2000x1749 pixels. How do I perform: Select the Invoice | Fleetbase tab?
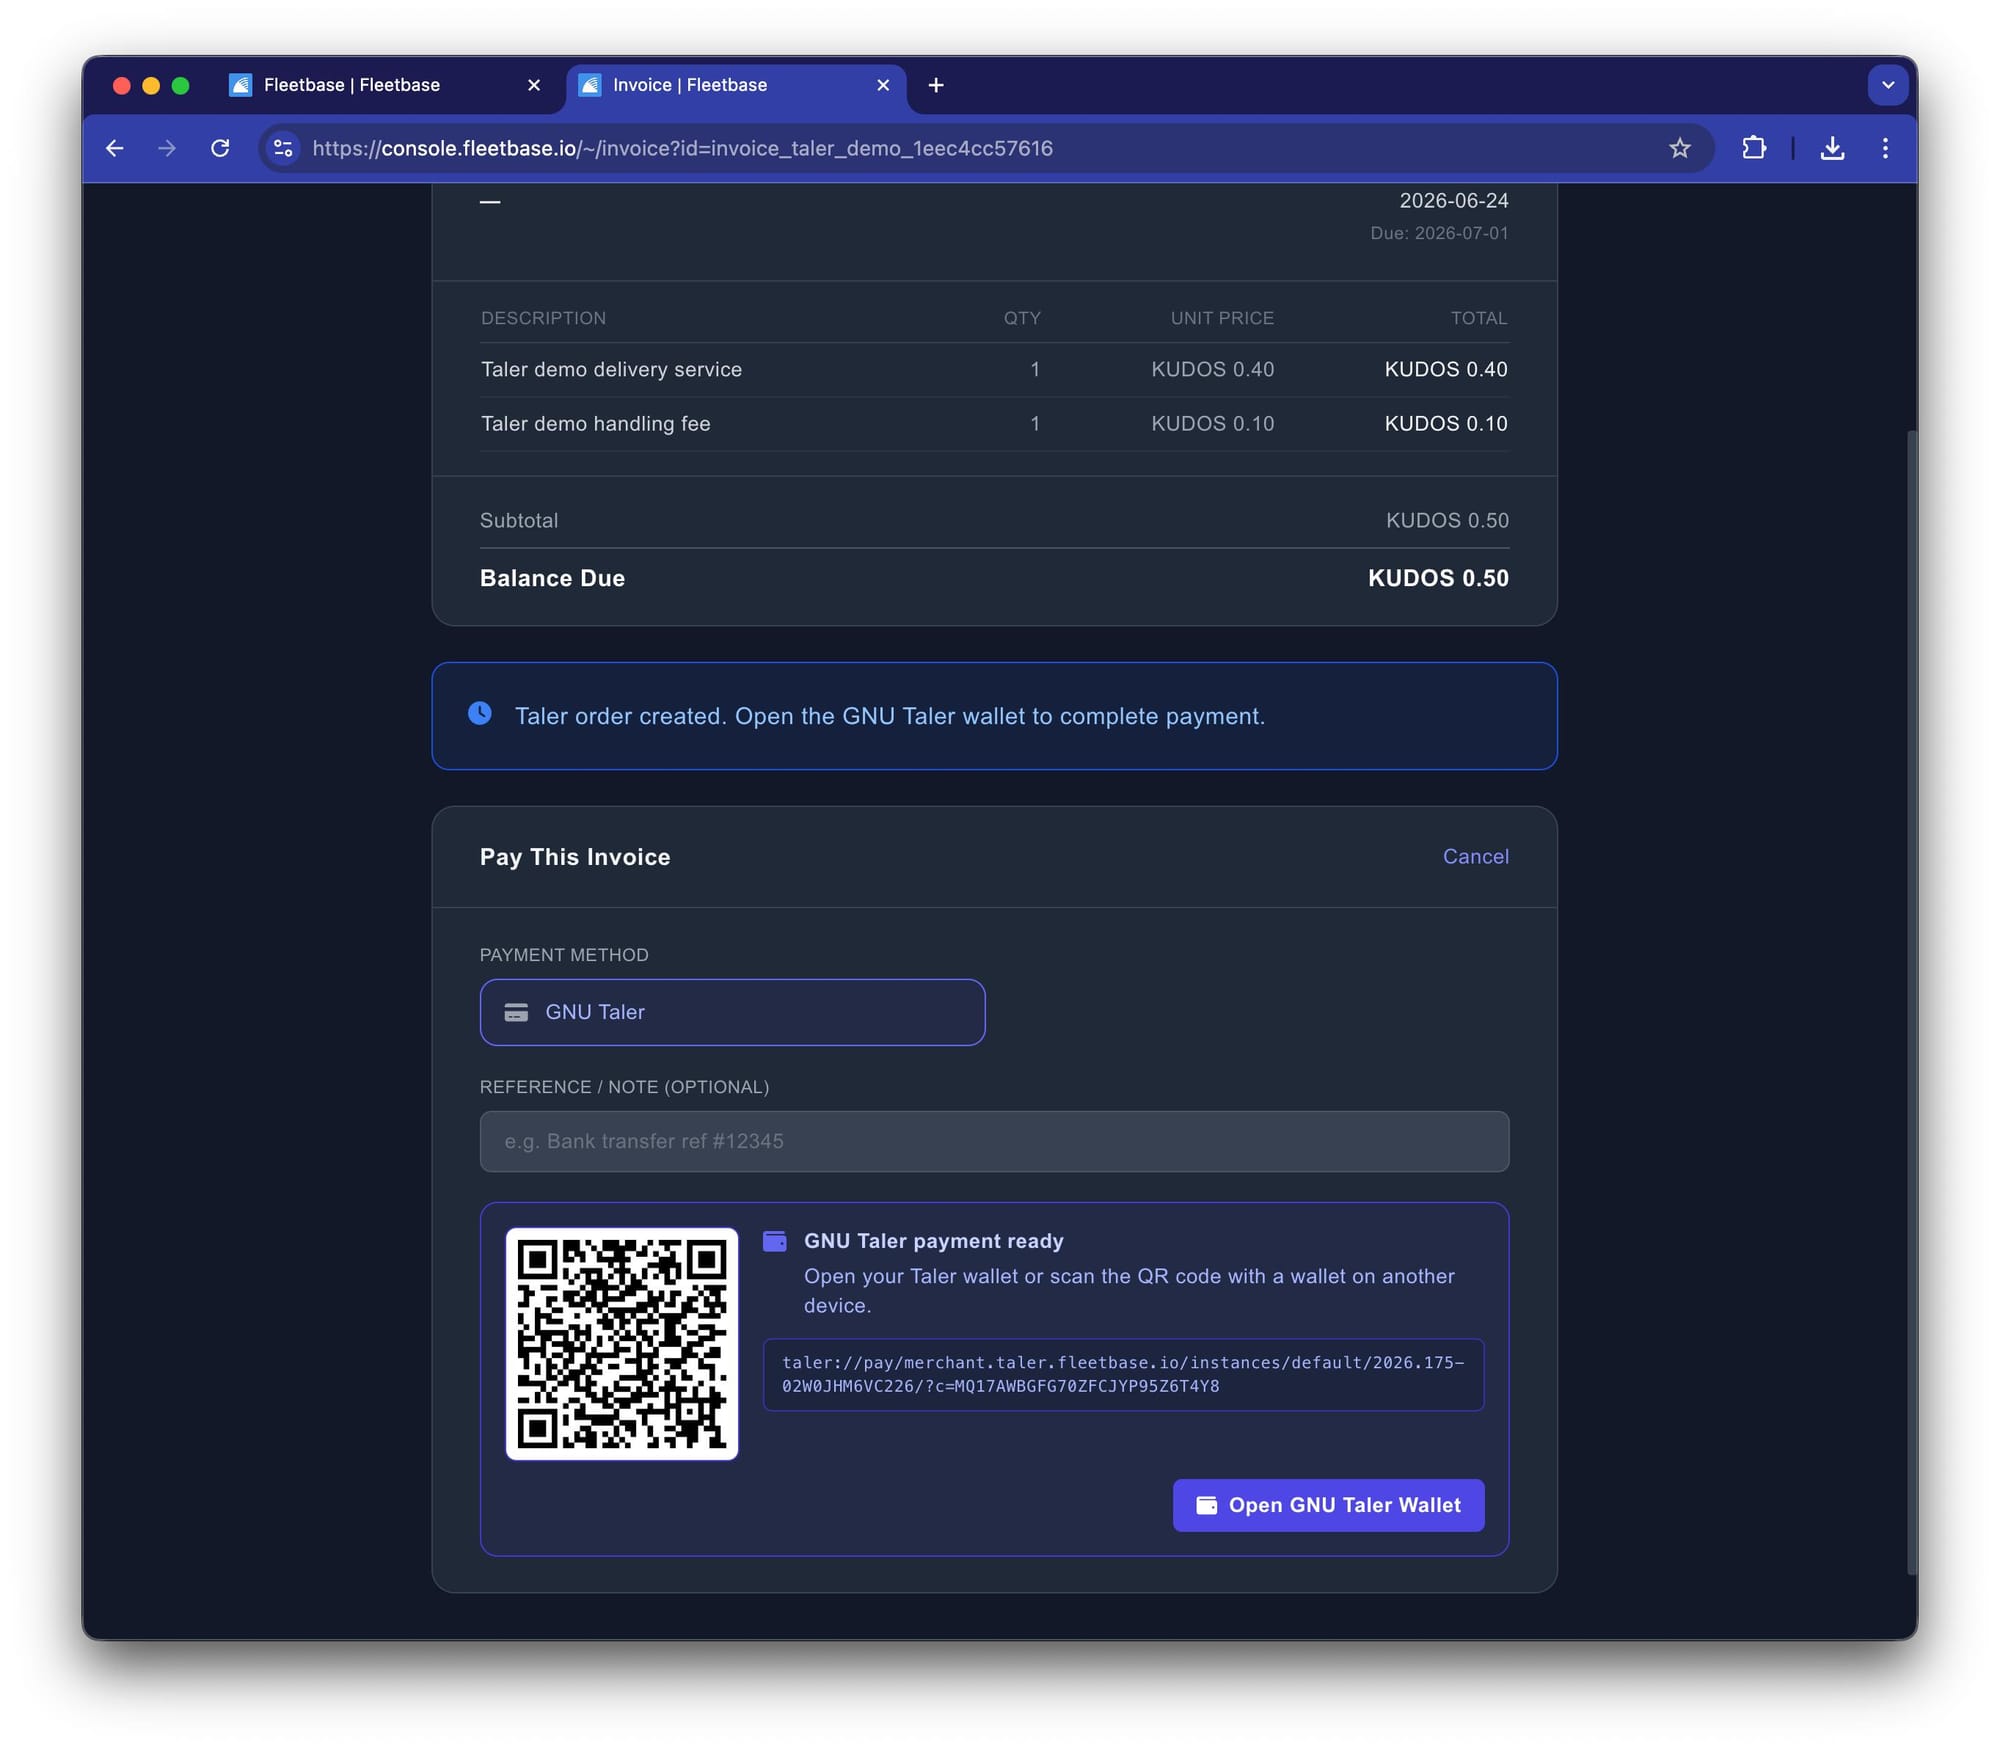click(x=736, y=85)
